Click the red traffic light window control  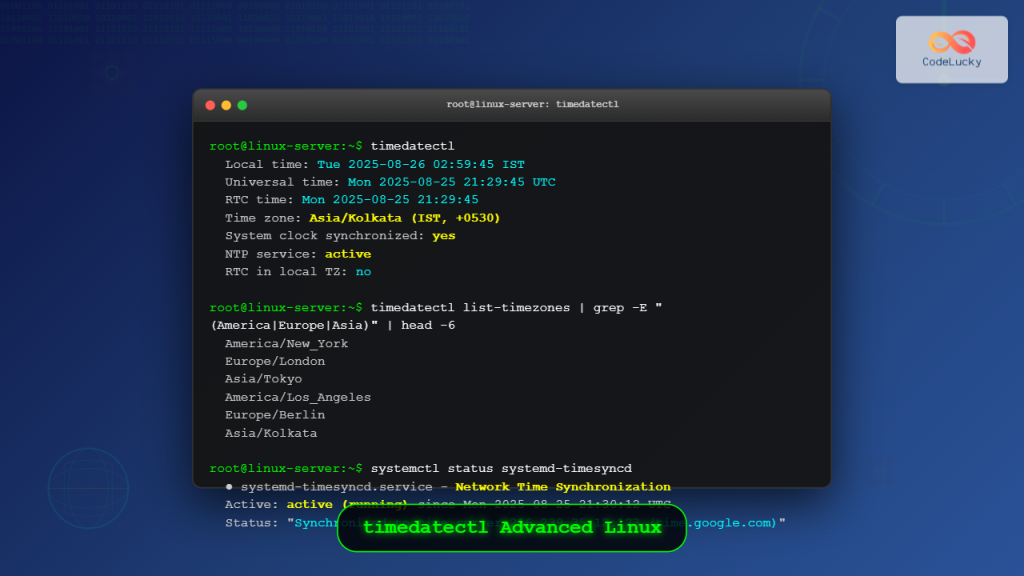click(210, 104)
